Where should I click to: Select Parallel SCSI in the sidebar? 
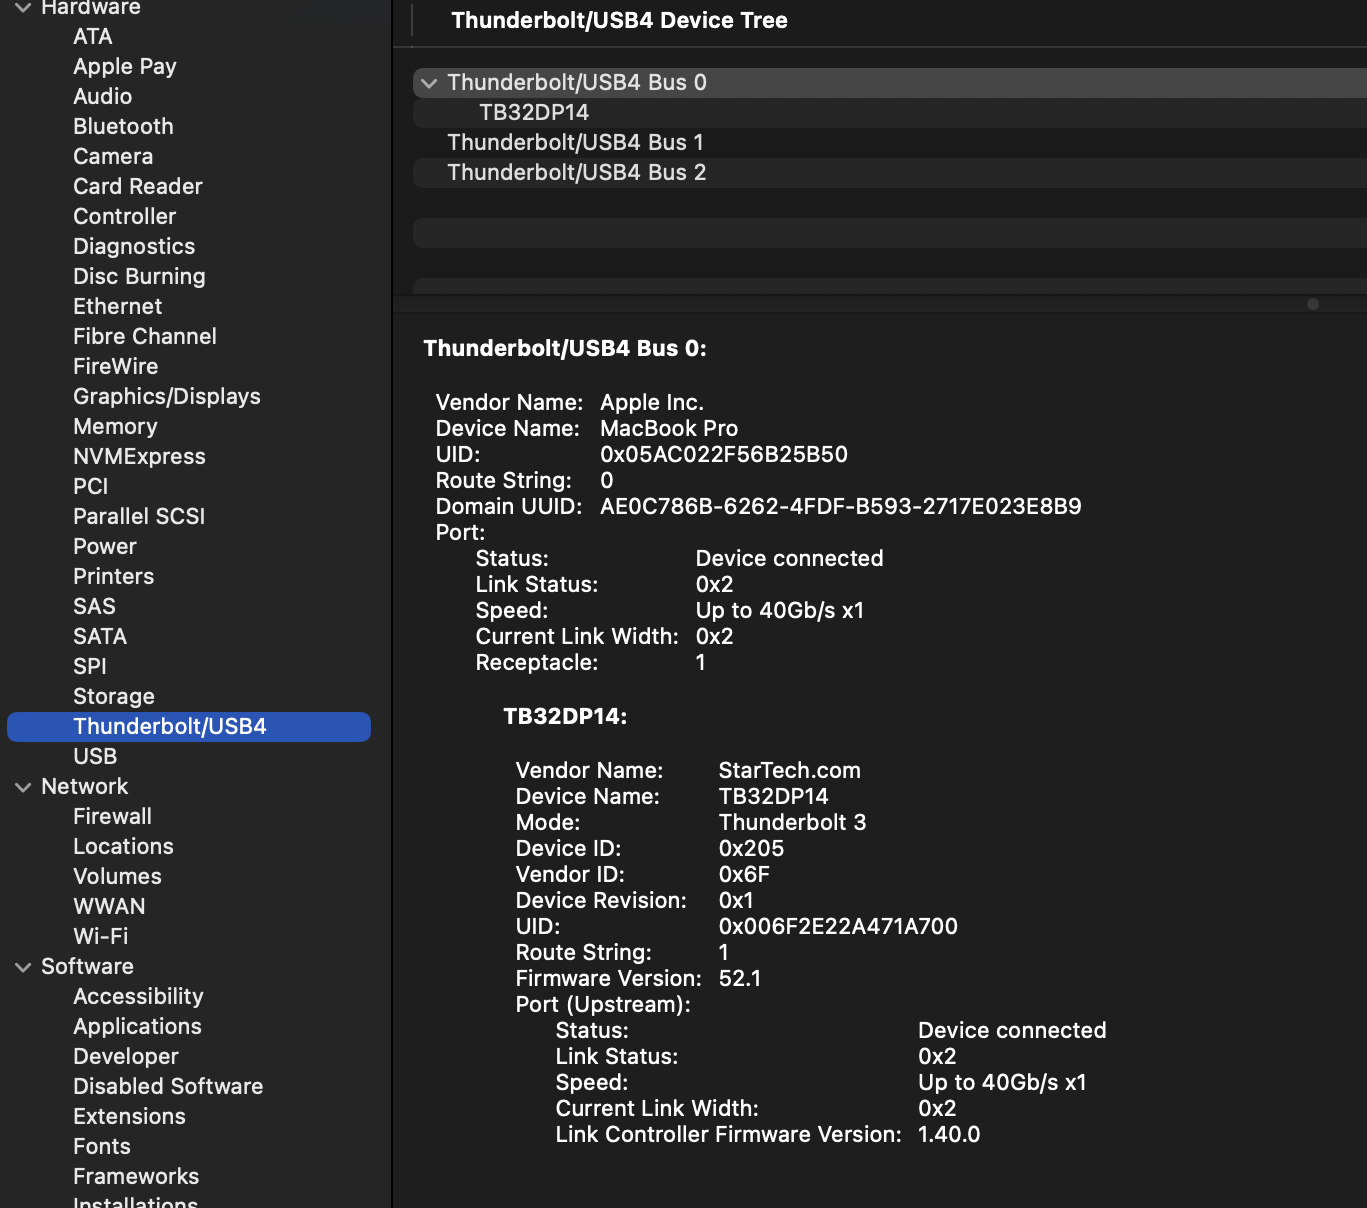pyautogui.click(x=139, y=517)
